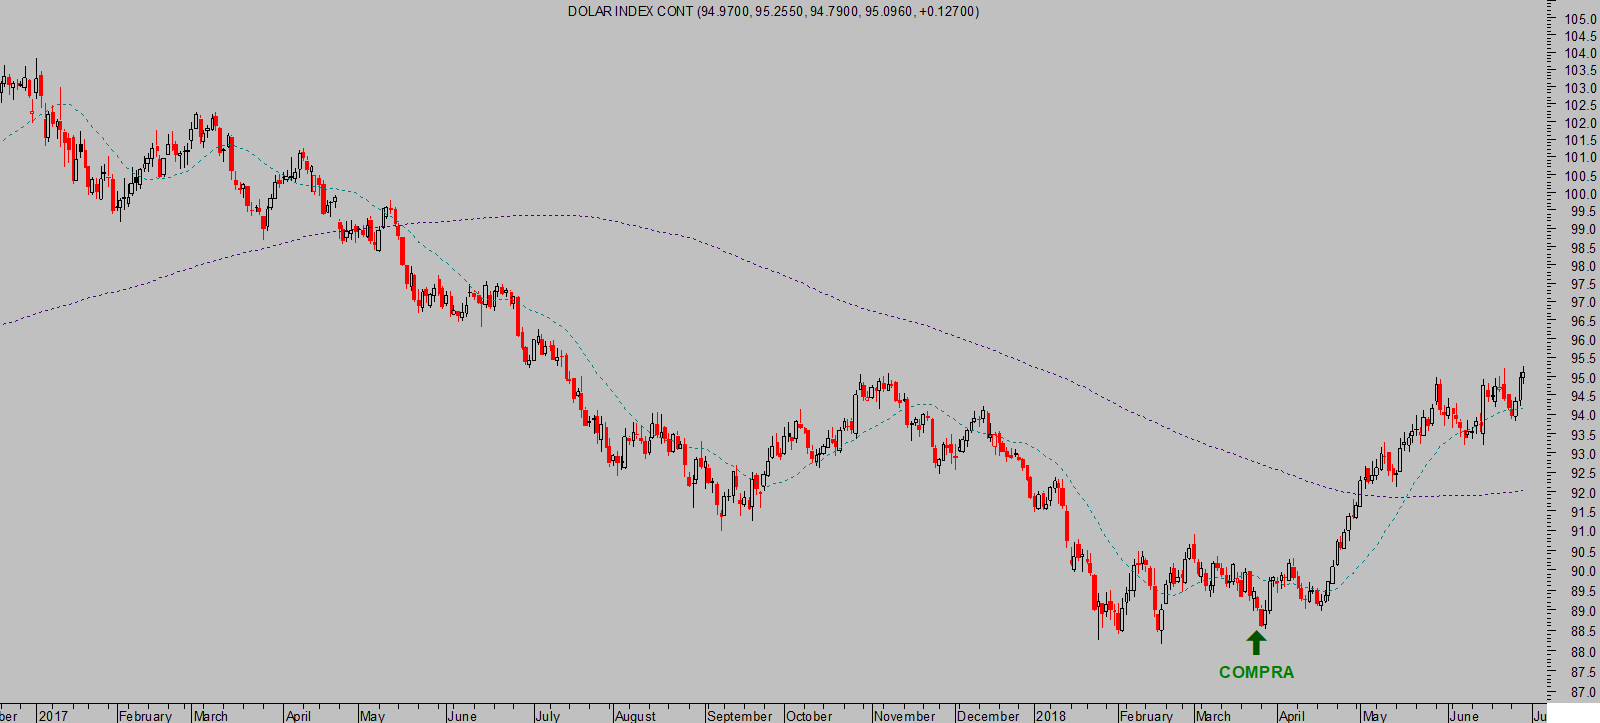Choose the October label on the time axis
1600x723 pixels.
[809, 715]
